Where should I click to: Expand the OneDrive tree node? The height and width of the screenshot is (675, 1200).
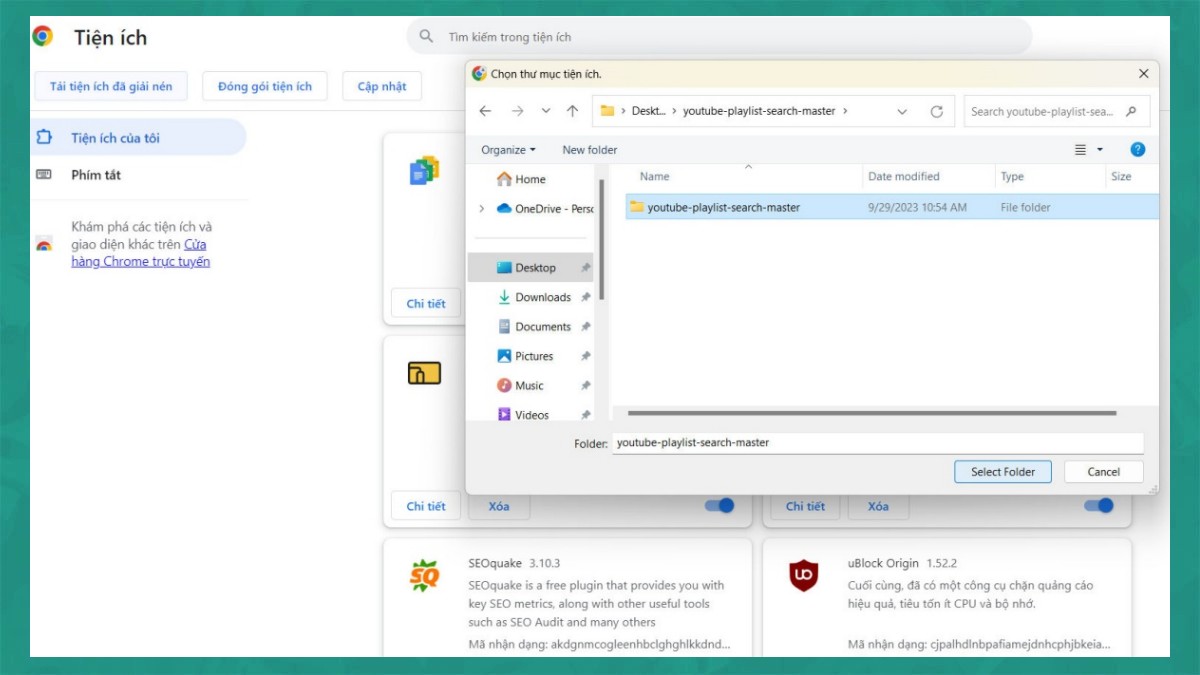tap(482, 209)
